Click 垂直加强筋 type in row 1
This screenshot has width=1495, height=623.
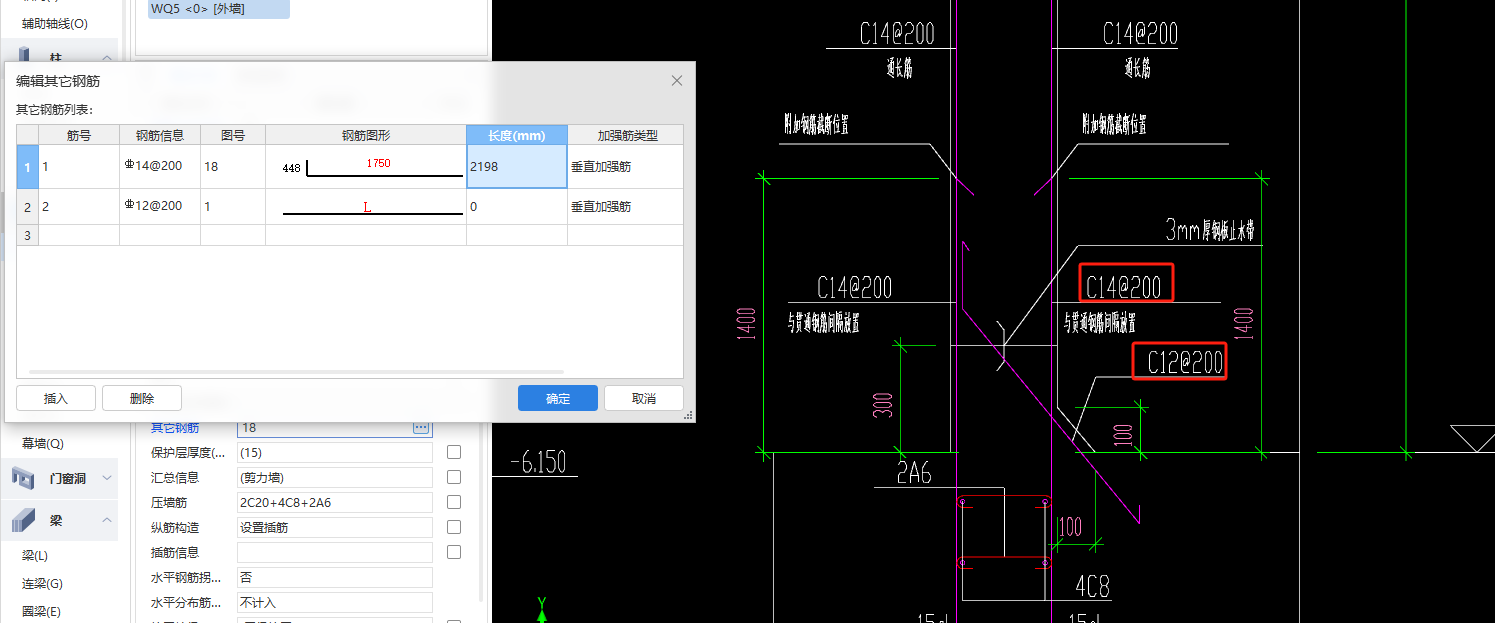(626, 167)
